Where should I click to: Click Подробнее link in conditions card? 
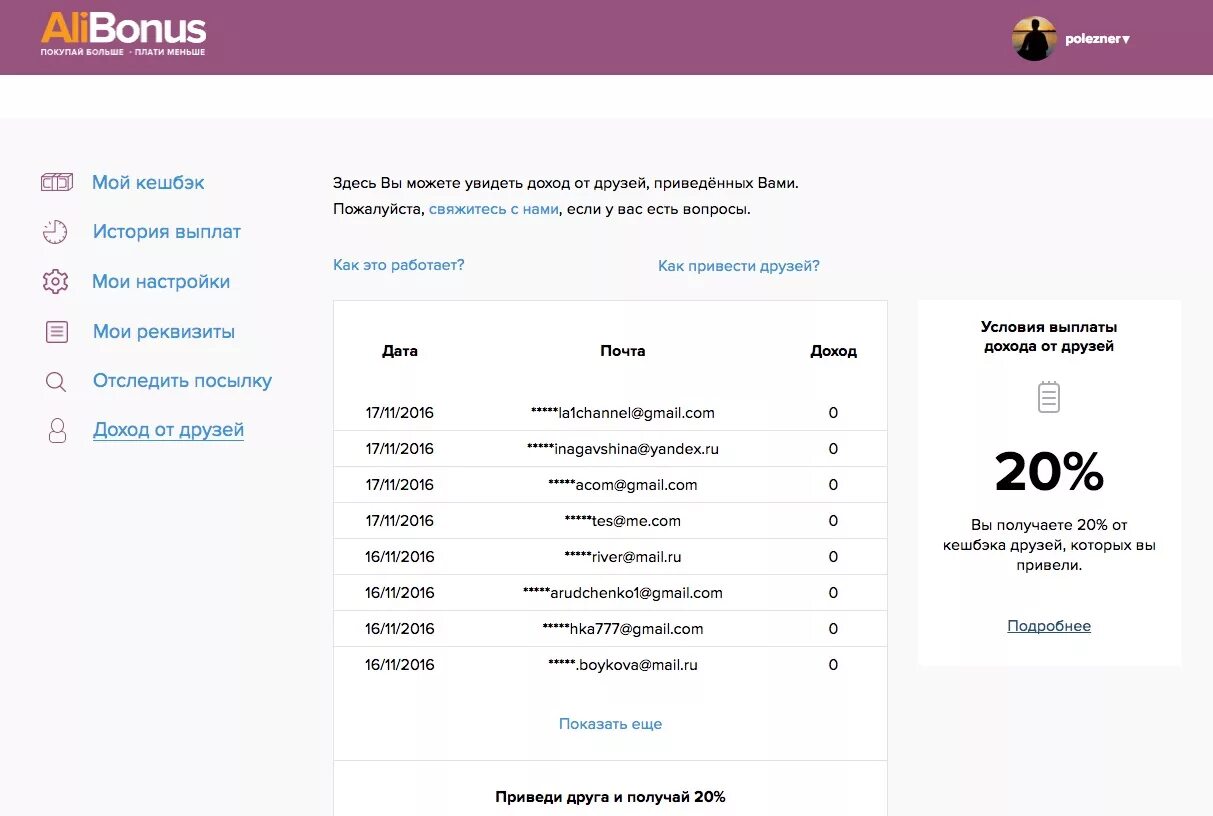(1049, 627)
